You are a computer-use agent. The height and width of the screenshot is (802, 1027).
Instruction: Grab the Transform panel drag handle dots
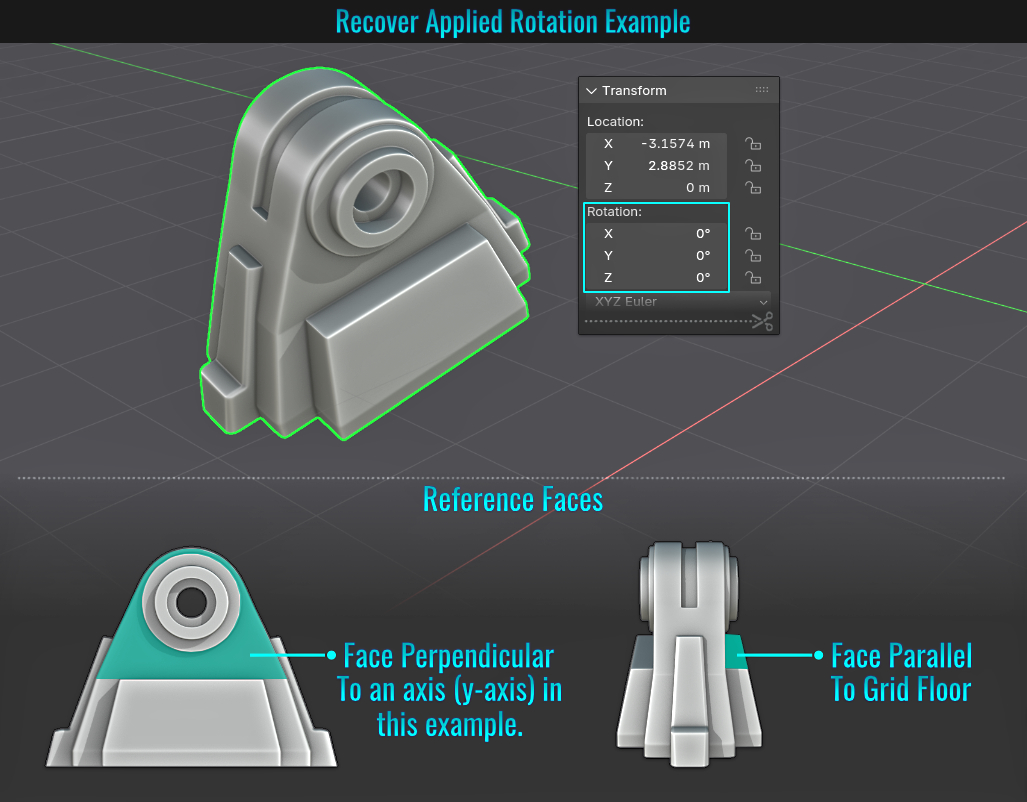point(762,90)
